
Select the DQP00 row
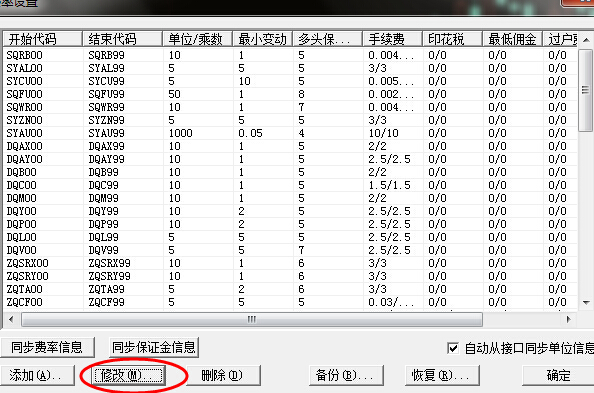(x=290, y=224)
